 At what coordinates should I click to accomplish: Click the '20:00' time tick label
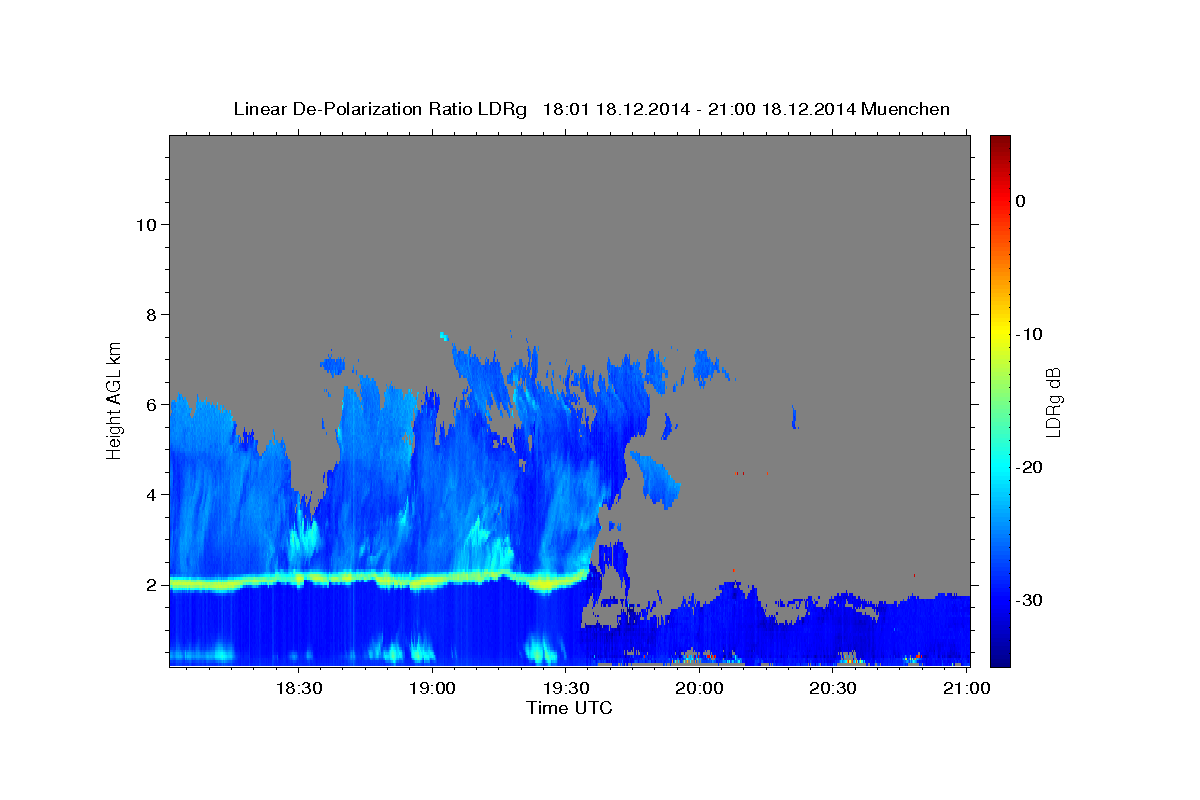[x=699, y=689]
